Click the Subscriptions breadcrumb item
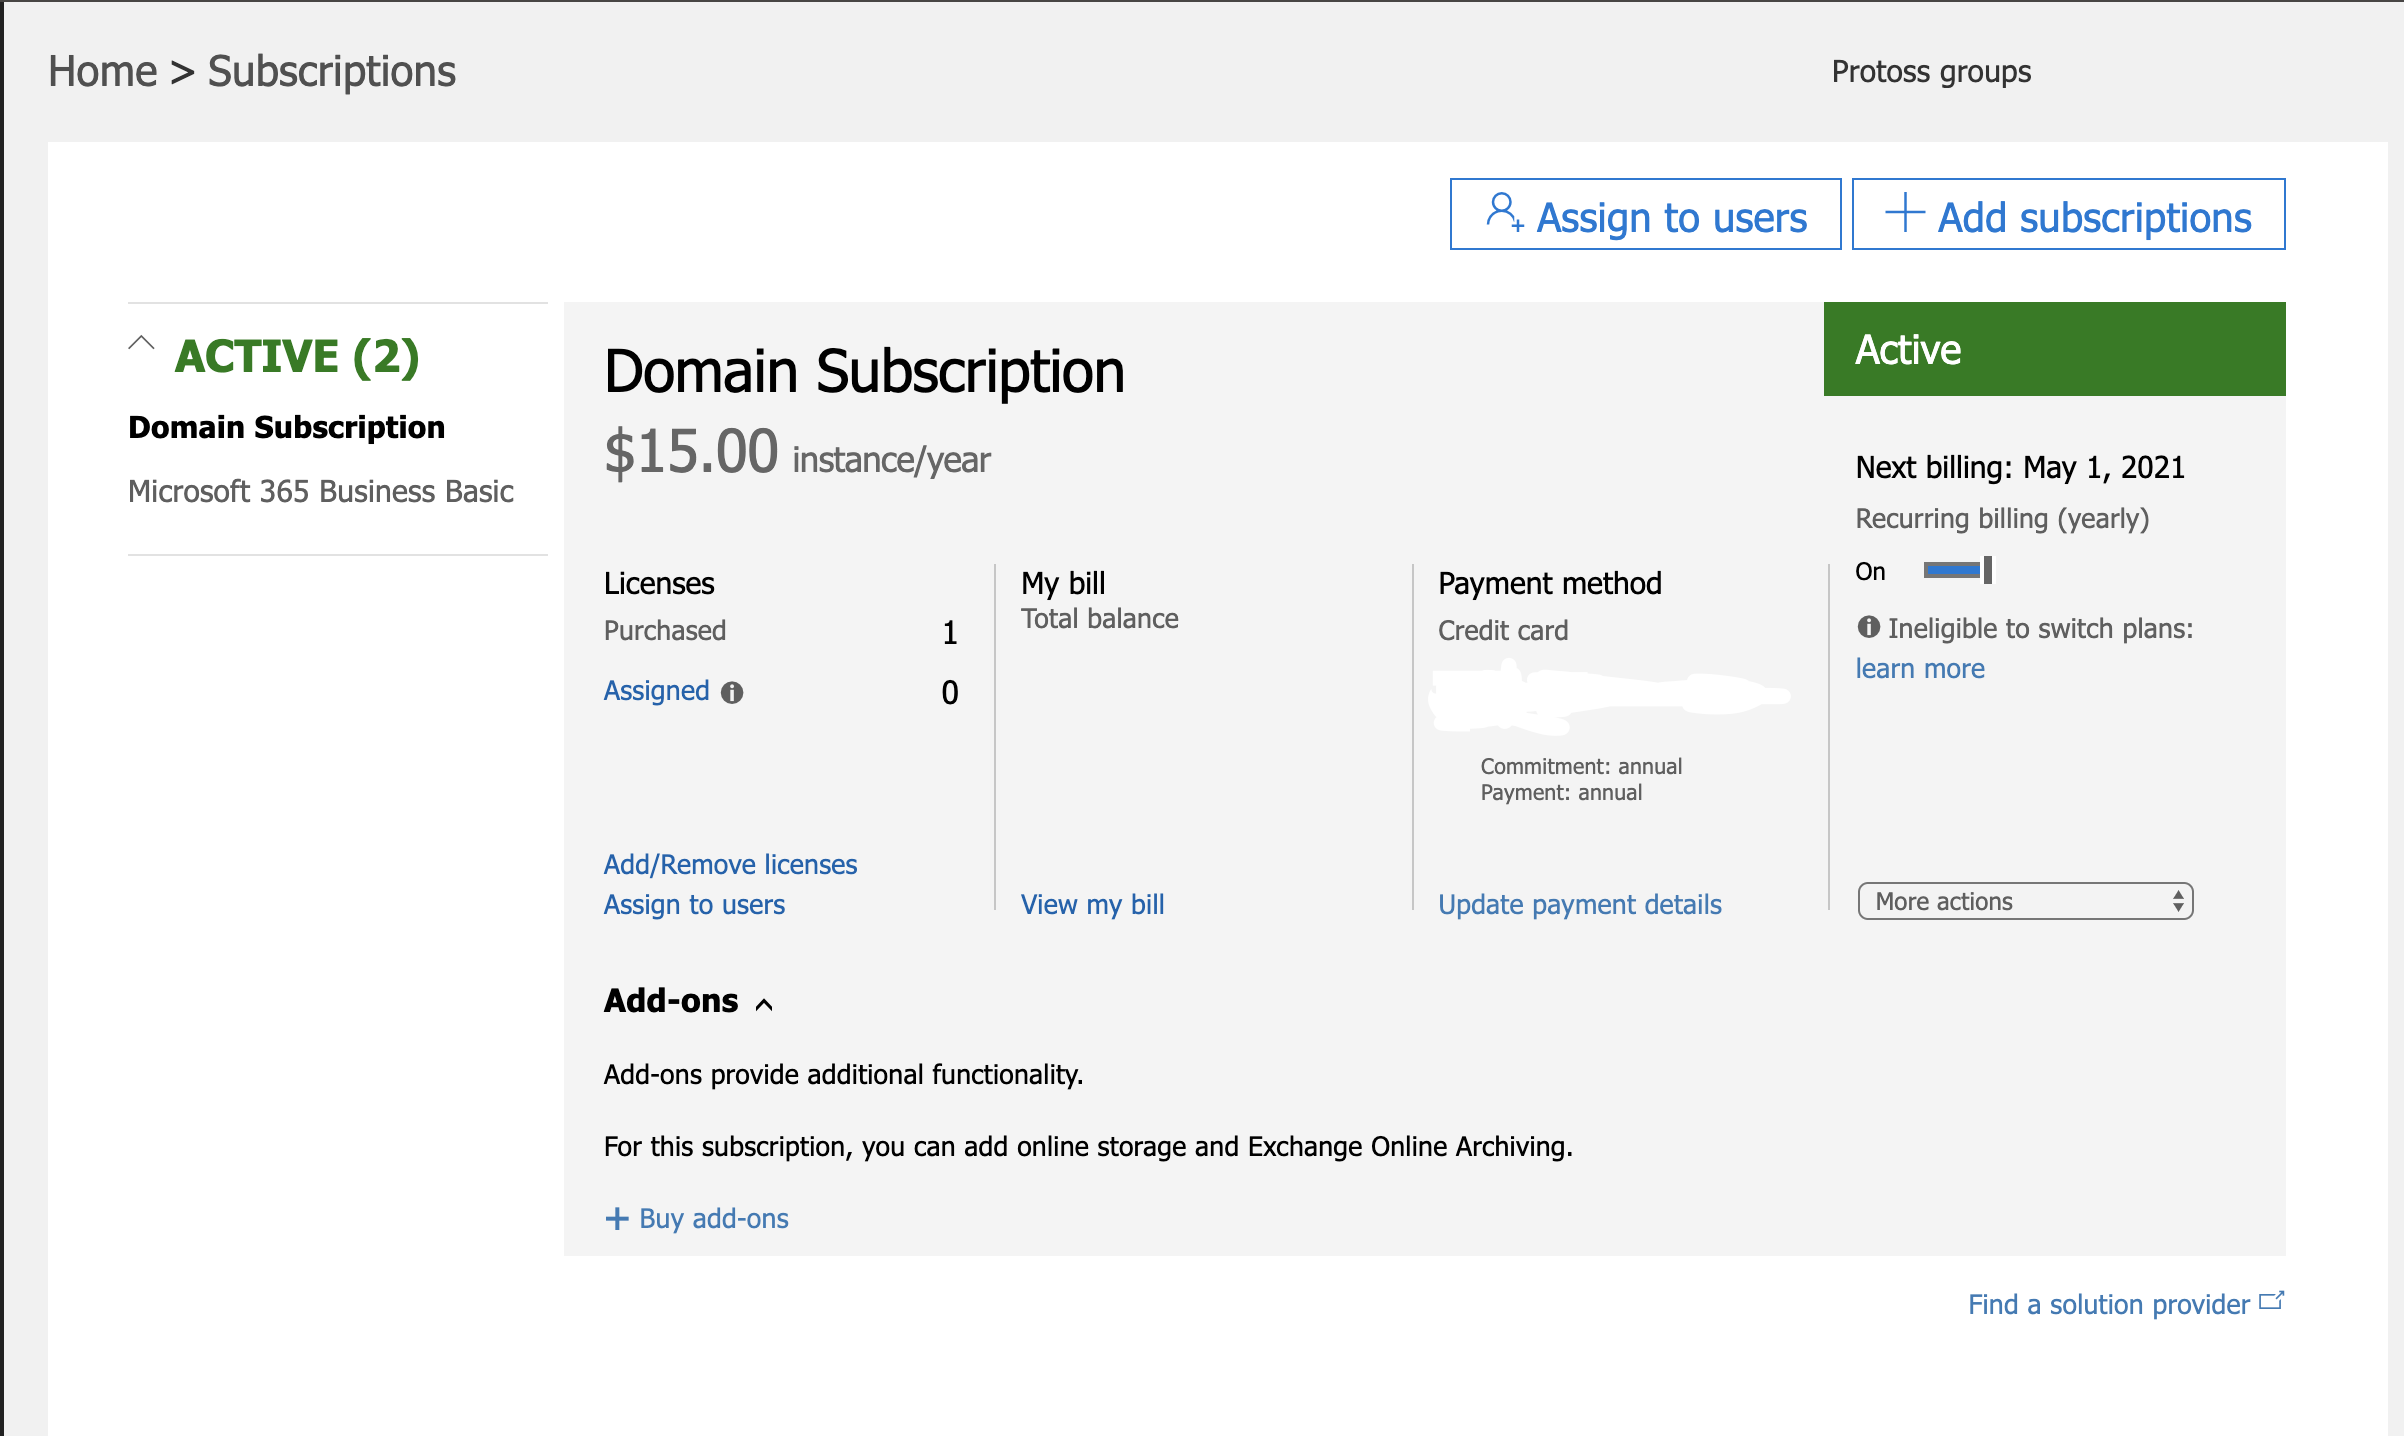 point(331,72)
